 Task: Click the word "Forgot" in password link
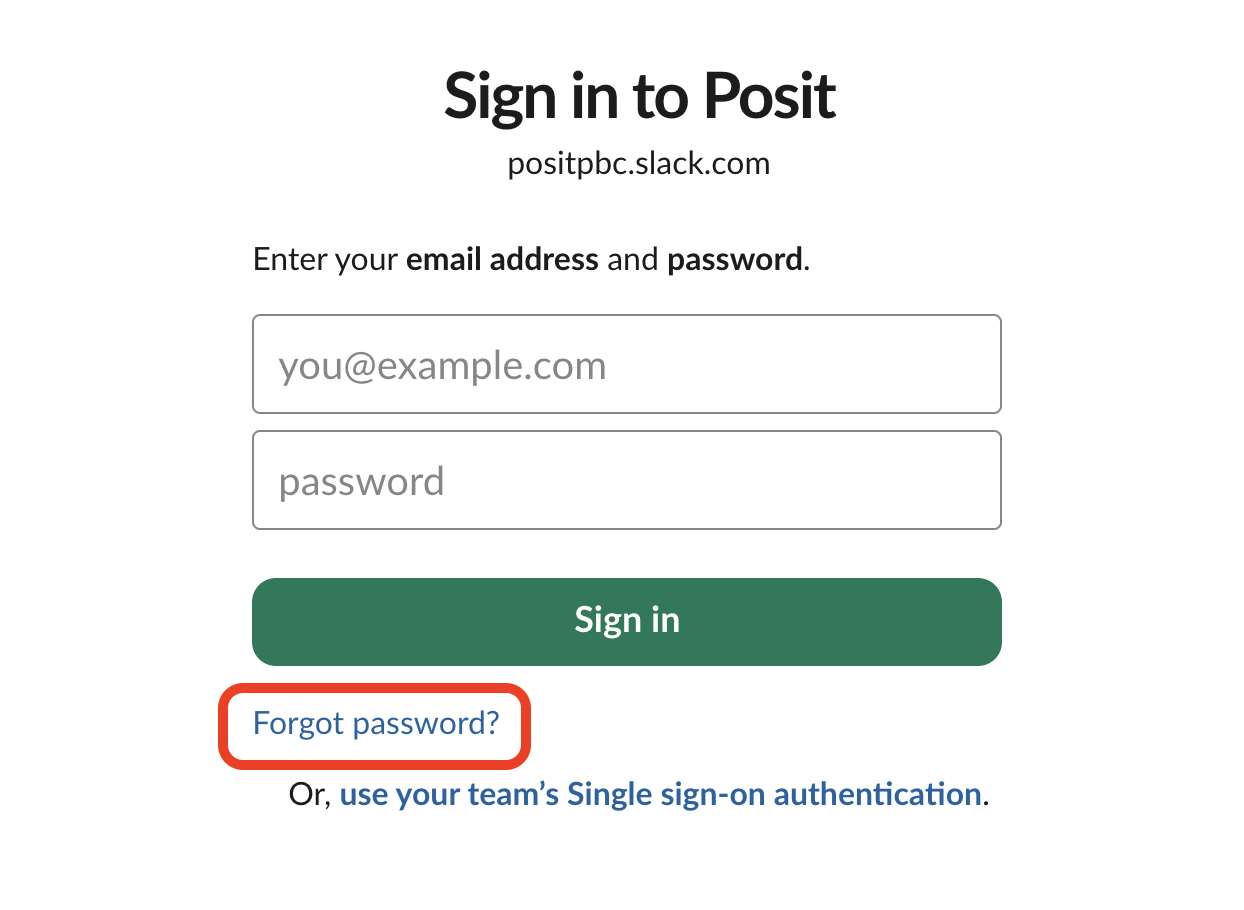[299, 723]
